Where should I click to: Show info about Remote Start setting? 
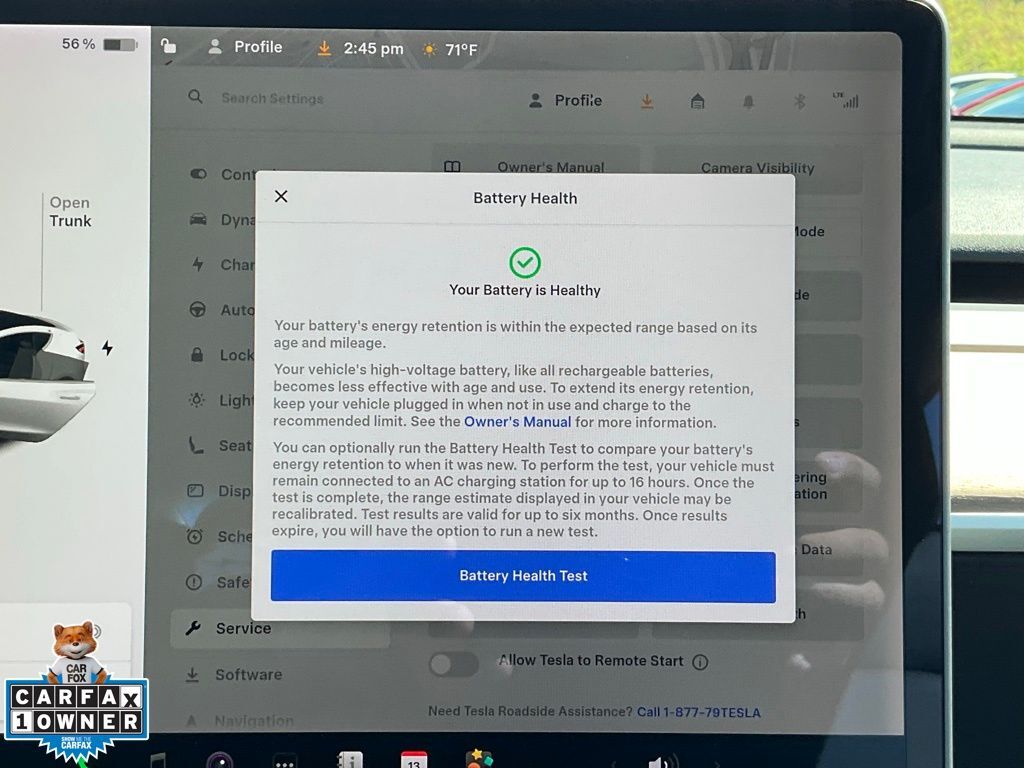point(700,662)
